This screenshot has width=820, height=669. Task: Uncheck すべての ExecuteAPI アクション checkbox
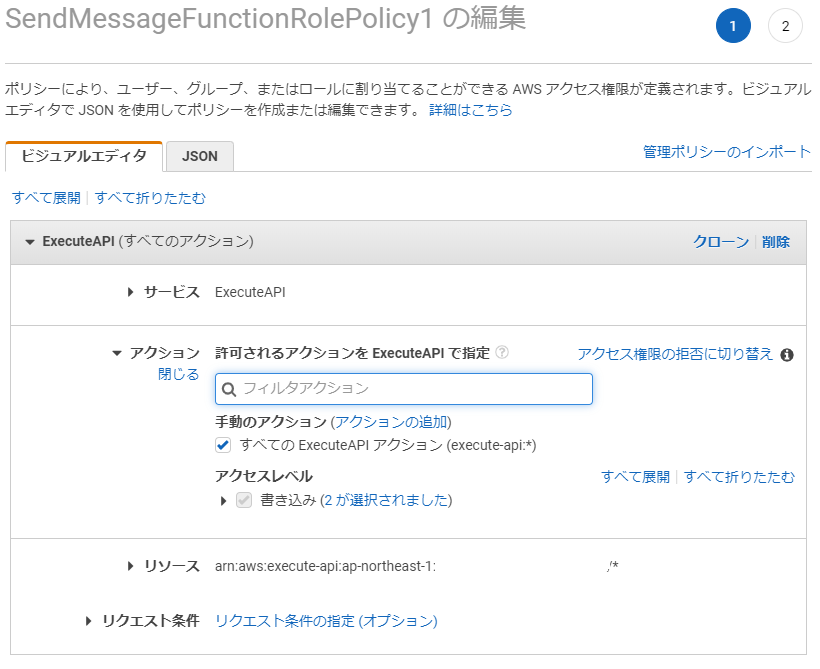[x=223, y=445]
